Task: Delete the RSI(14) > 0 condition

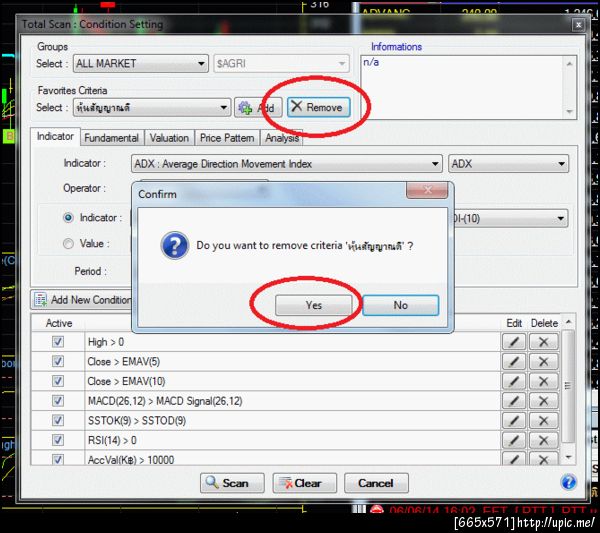Action: pos(543,440)
